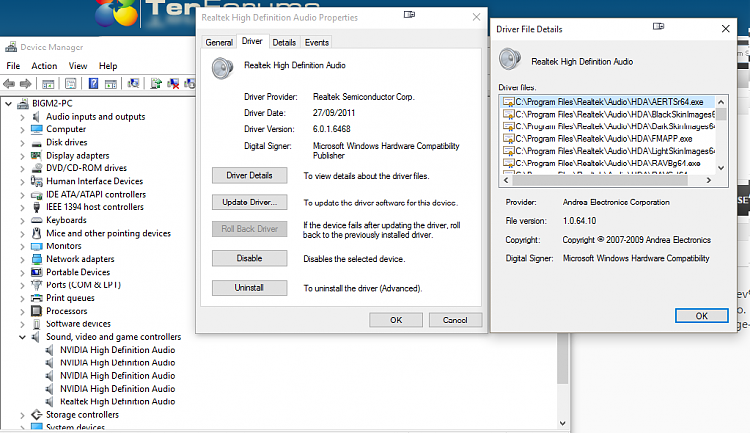Click the Monitors category icon
The width and height of the screenshot is (750, 433).
(x=36, y=246)
